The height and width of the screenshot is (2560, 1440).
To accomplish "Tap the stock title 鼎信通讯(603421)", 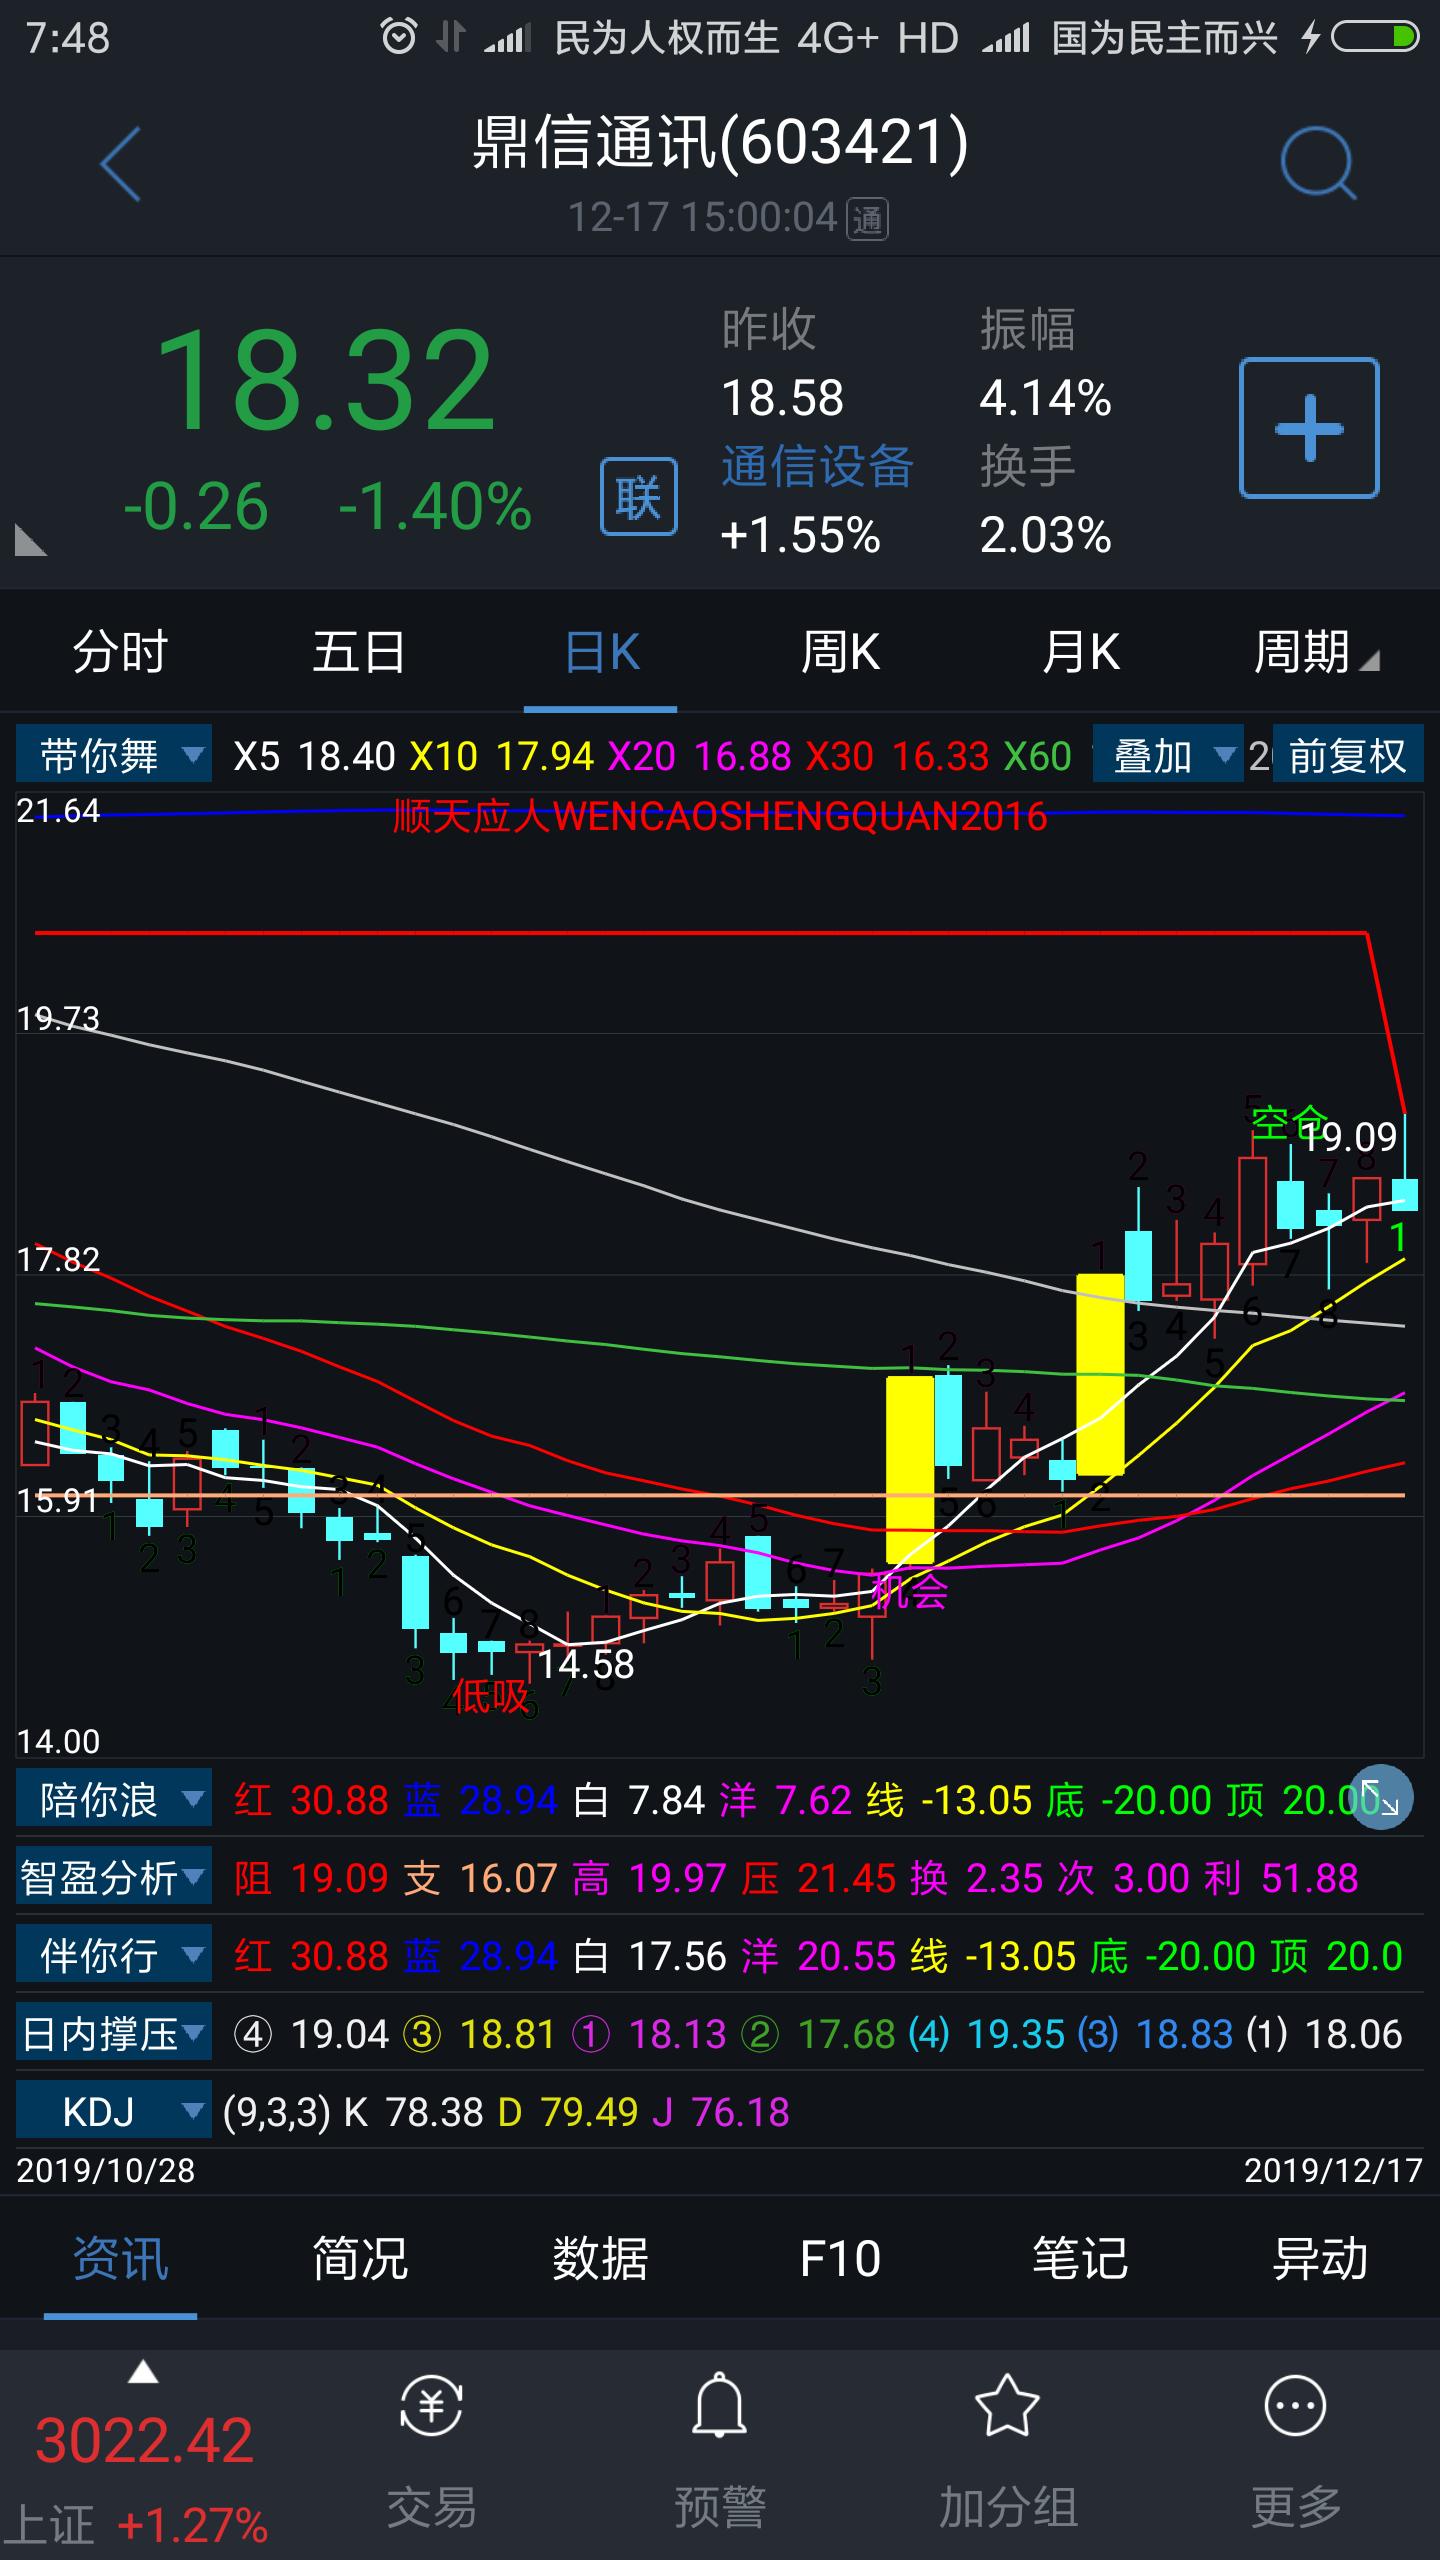I will (720, 142).
